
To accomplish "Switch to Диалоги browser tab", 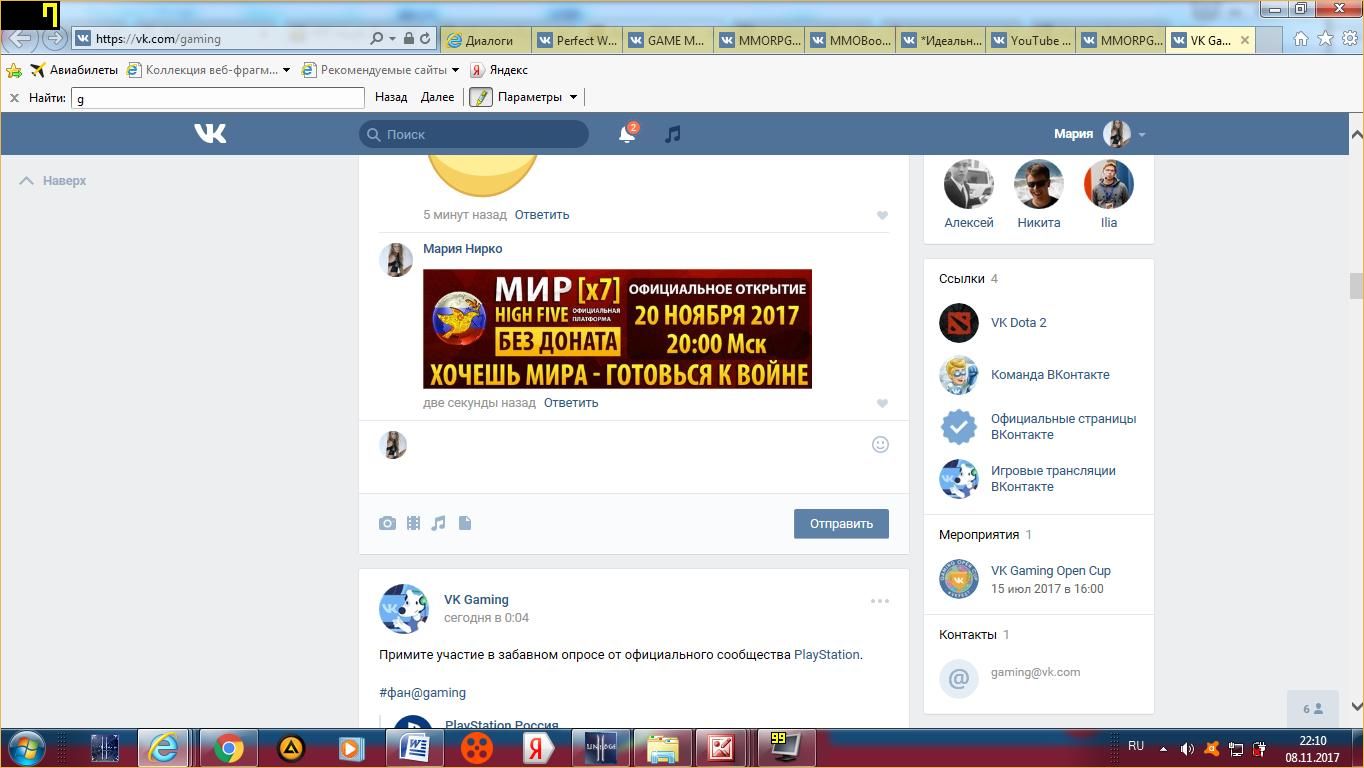I will [487, 40].
